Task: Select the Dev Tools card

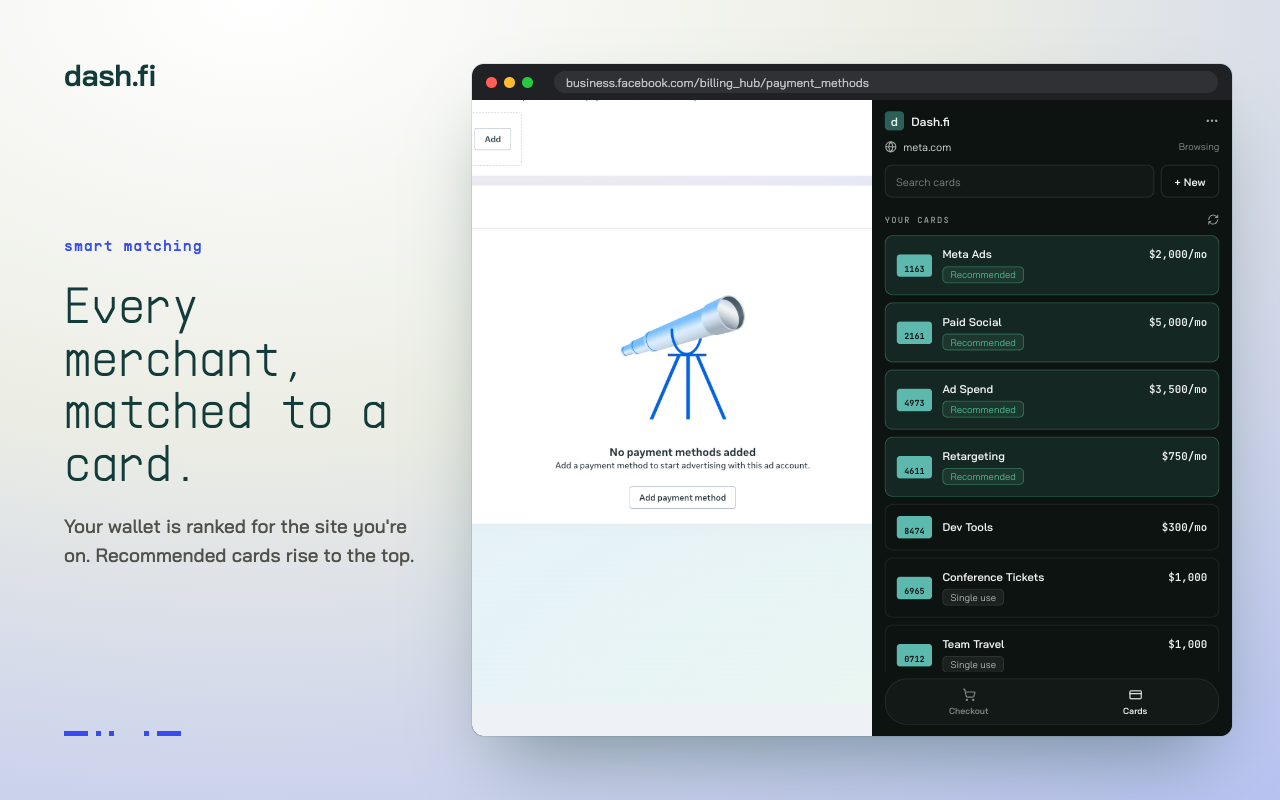Action: point(1052,527)
